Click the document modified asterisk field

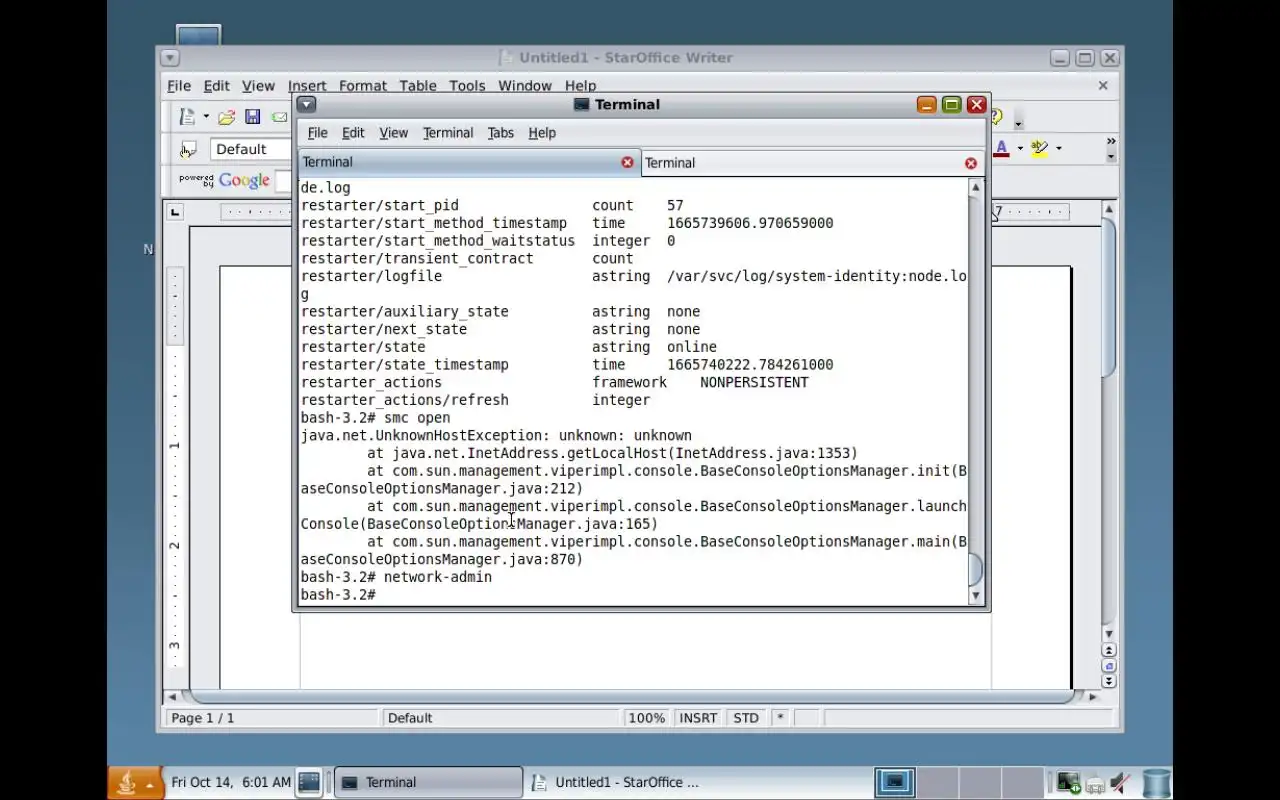tap(780, 718)
